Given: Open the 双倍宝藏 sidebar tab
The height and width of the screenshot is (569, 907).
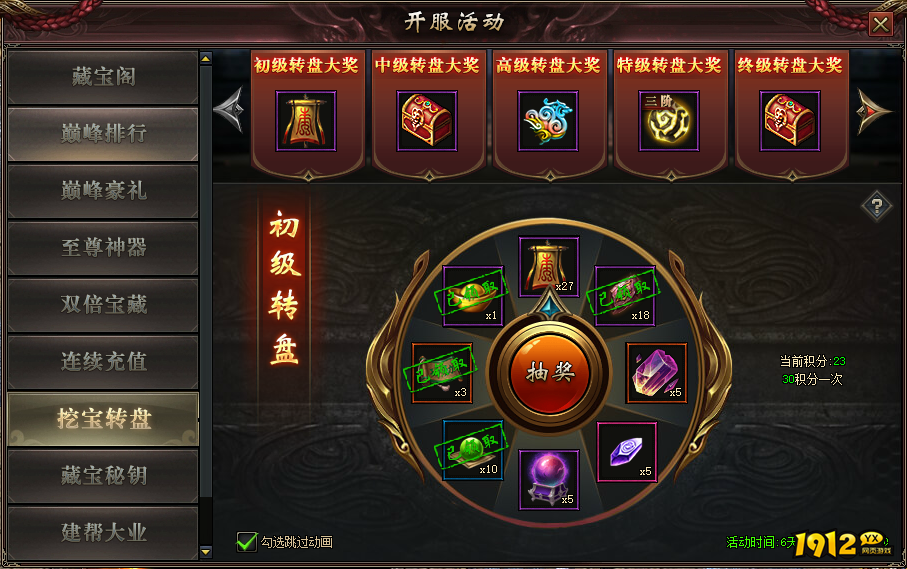Looking at the screenshot, I should [x=103, y=305].
